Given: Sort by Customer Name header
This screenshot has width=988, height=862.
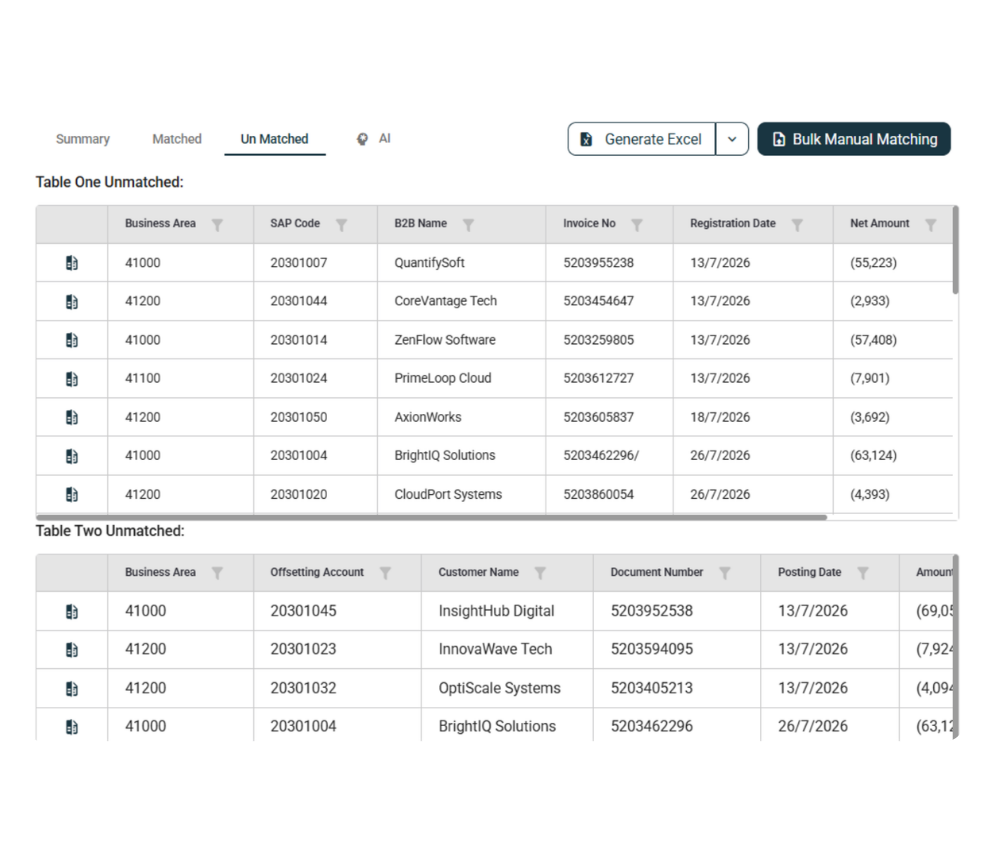Looking at the screenshot, I should pos(479,572).
